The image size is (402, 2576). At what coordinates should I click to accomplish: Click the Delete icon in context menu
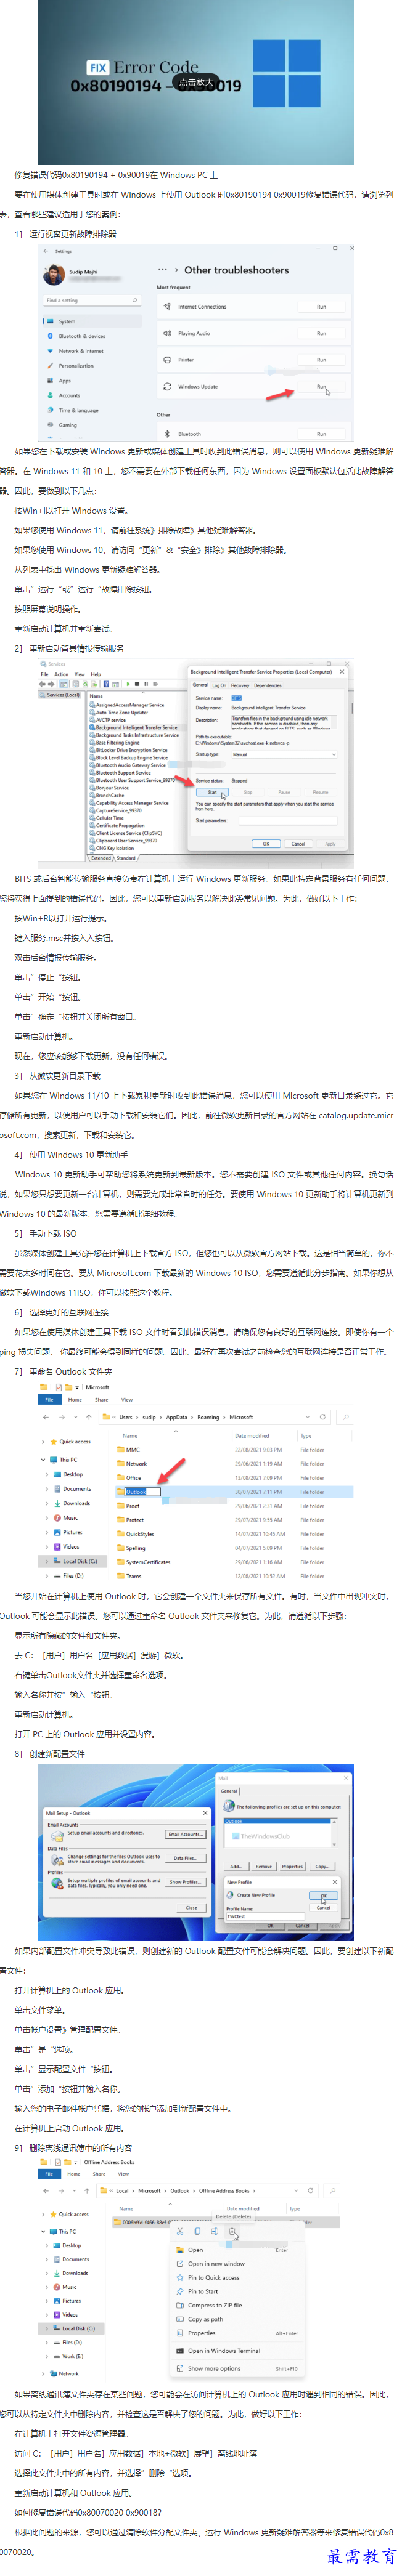(233, 2232)
